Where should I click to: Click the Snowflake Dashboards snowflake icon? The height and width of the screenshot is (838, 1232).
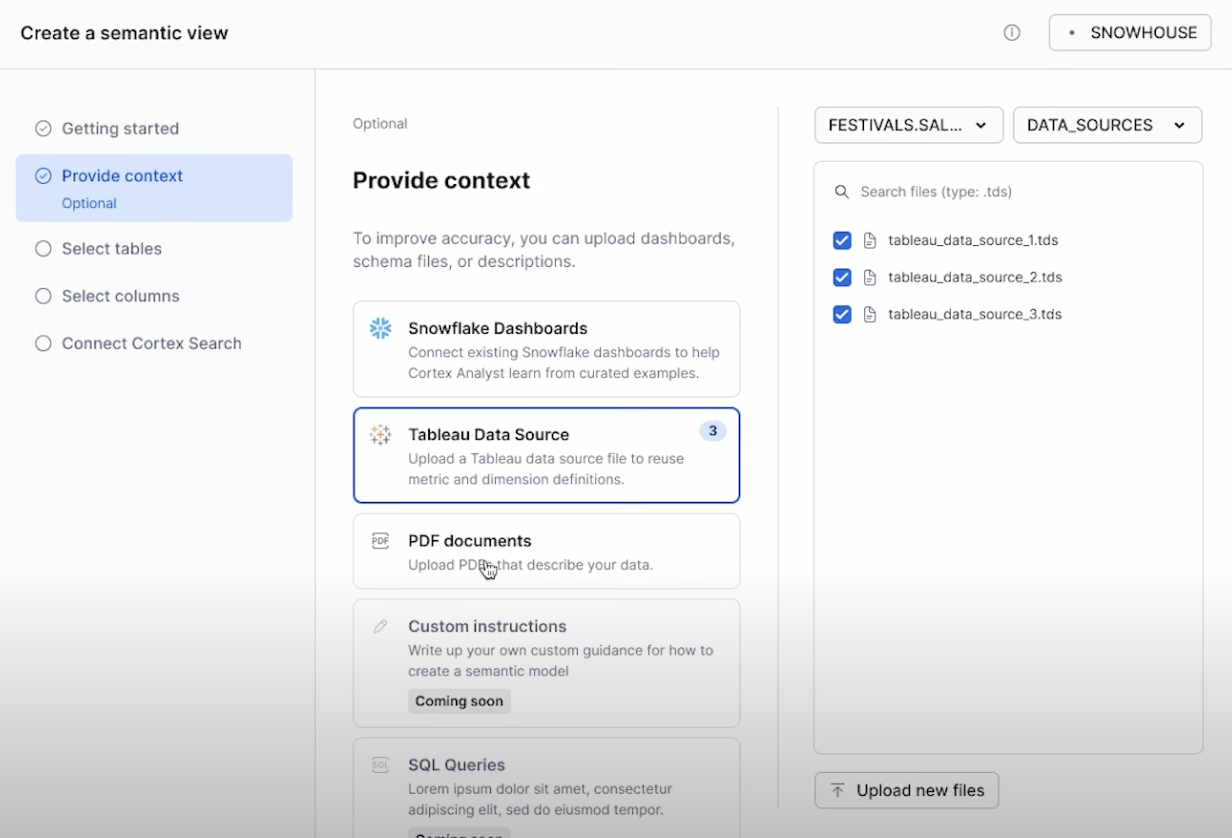(x=380, y=328)
